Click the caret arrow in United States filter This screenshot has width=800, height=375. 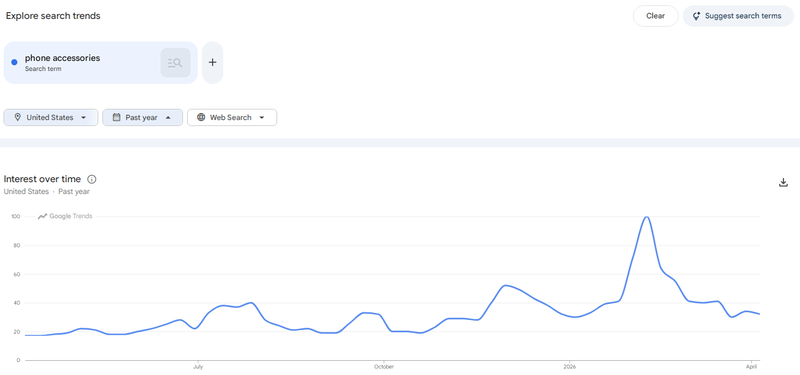[84, 118]
